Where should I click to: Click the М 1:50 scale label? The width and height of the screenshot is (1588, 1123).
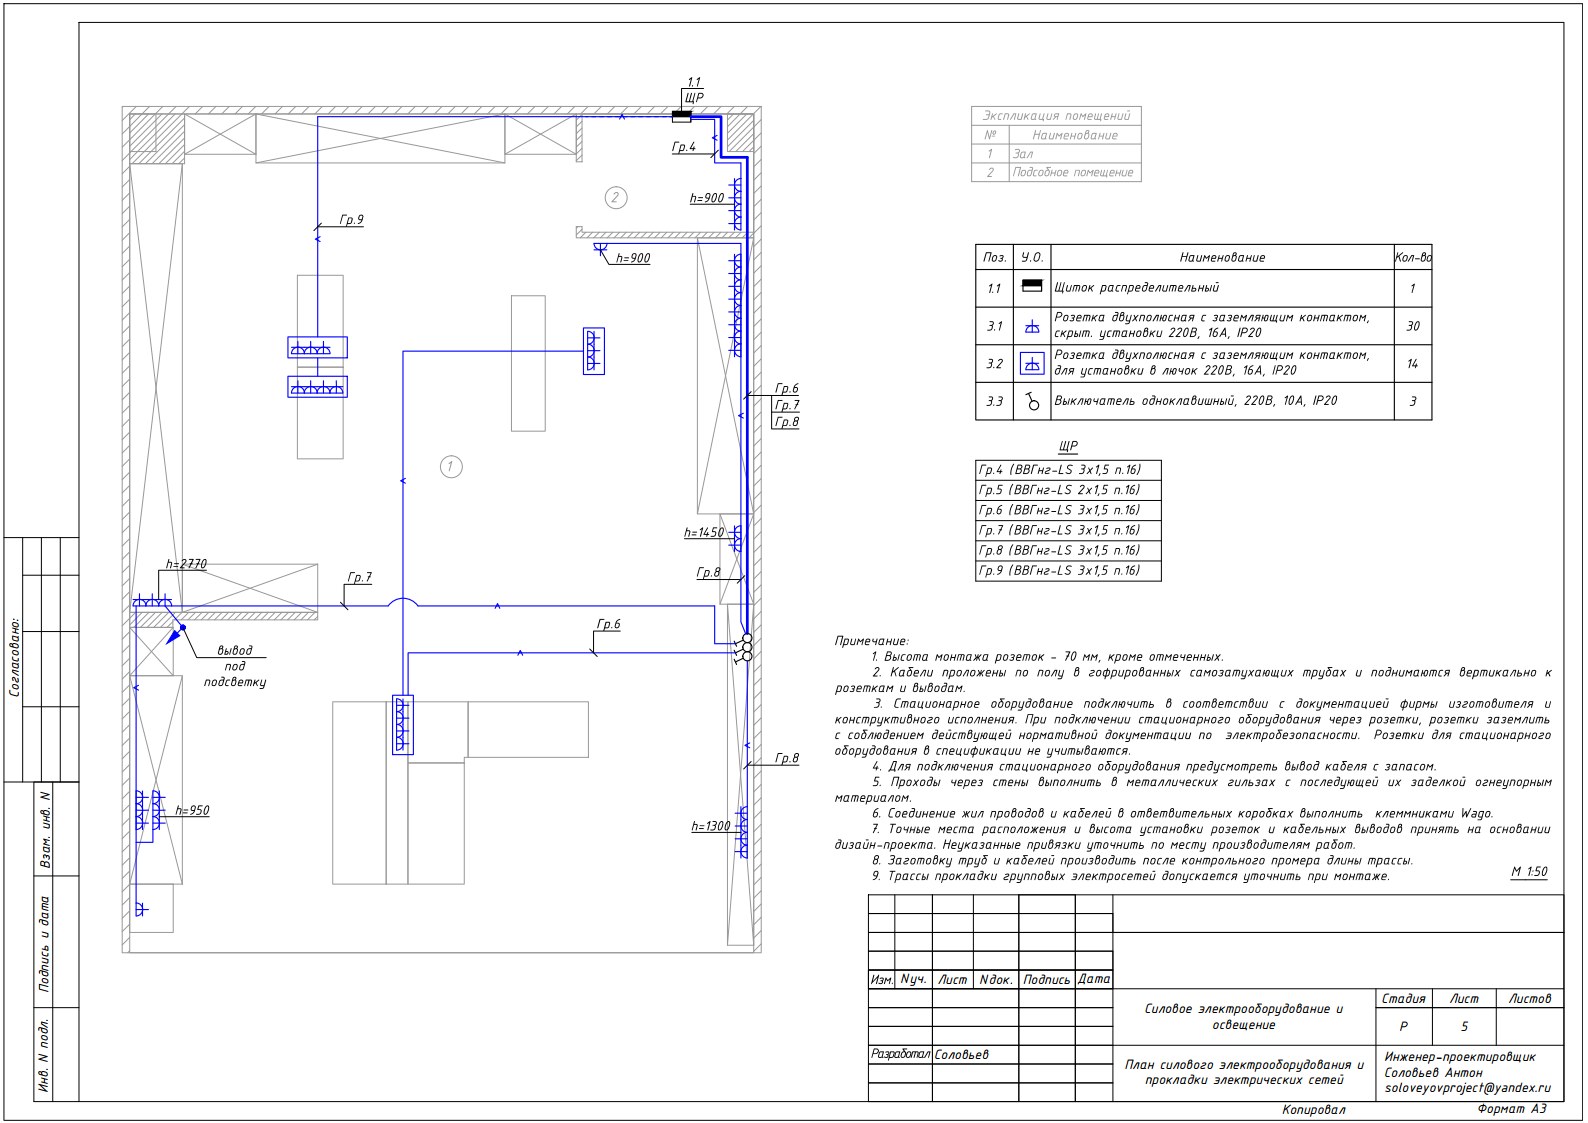point(1528,872)
